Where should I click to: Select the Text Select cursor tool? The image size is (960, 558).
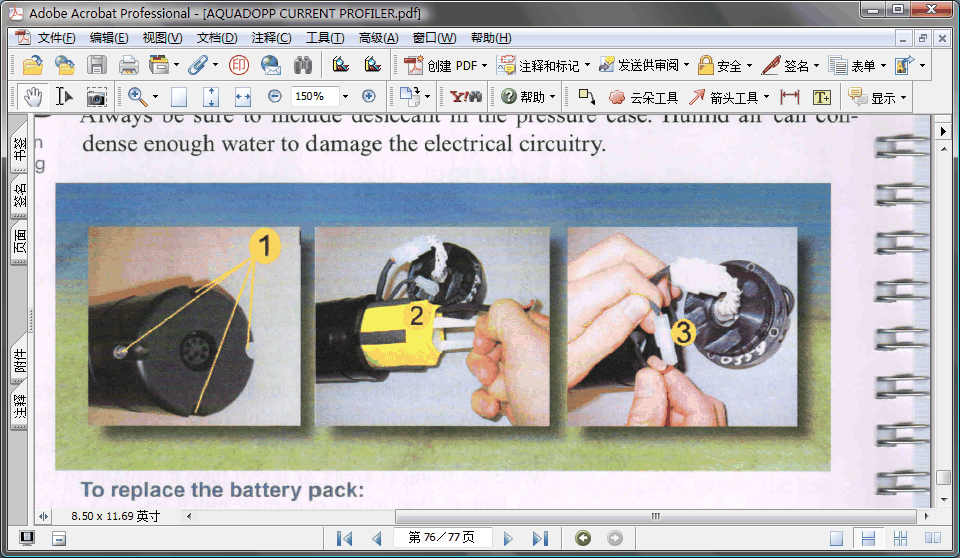(64, 97)
